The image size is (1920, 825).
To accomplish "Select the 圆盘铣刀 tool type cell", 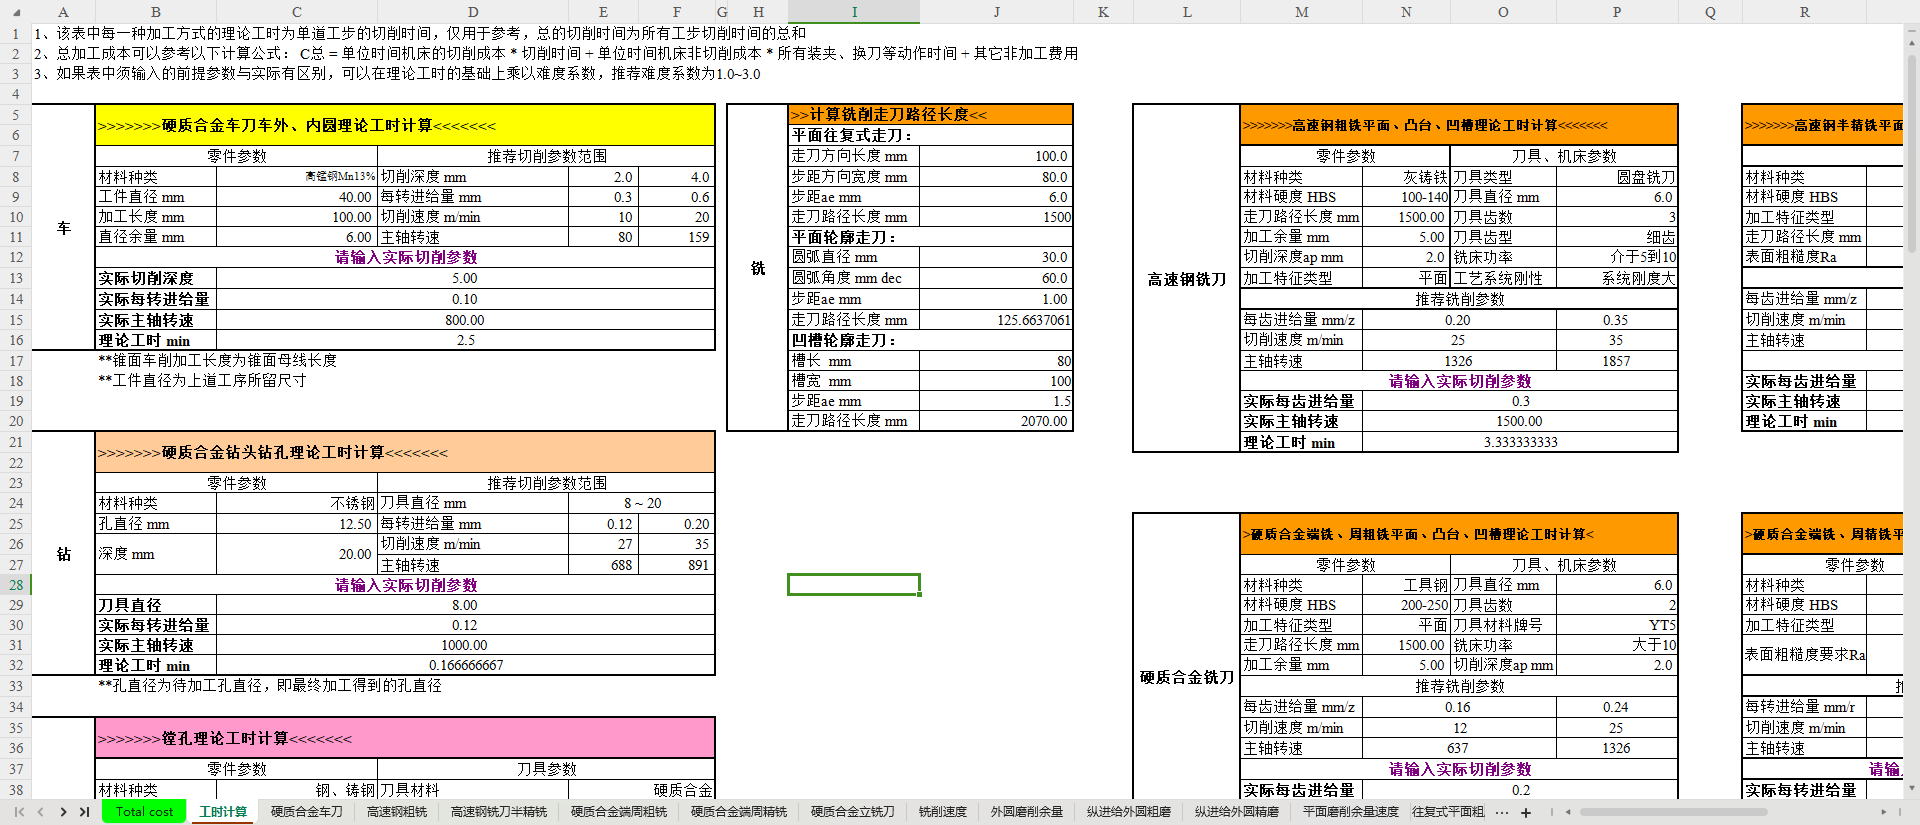I will 1616,177.
